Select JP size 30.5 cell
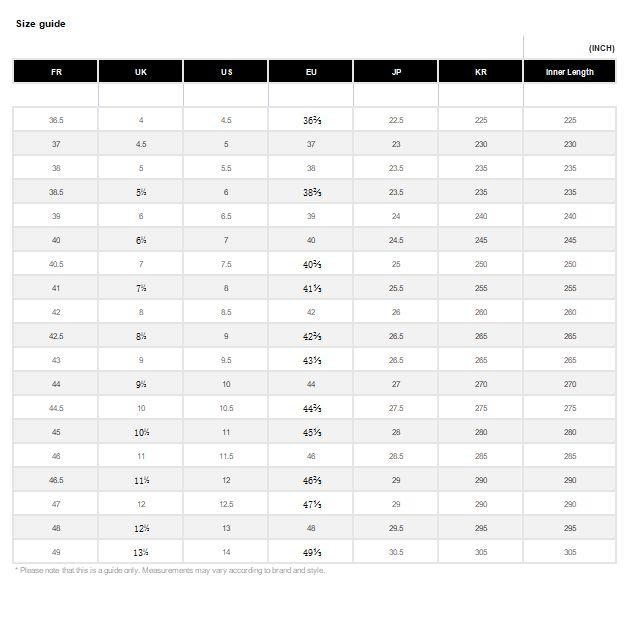 pyautogui.click(x=396, y=552)
